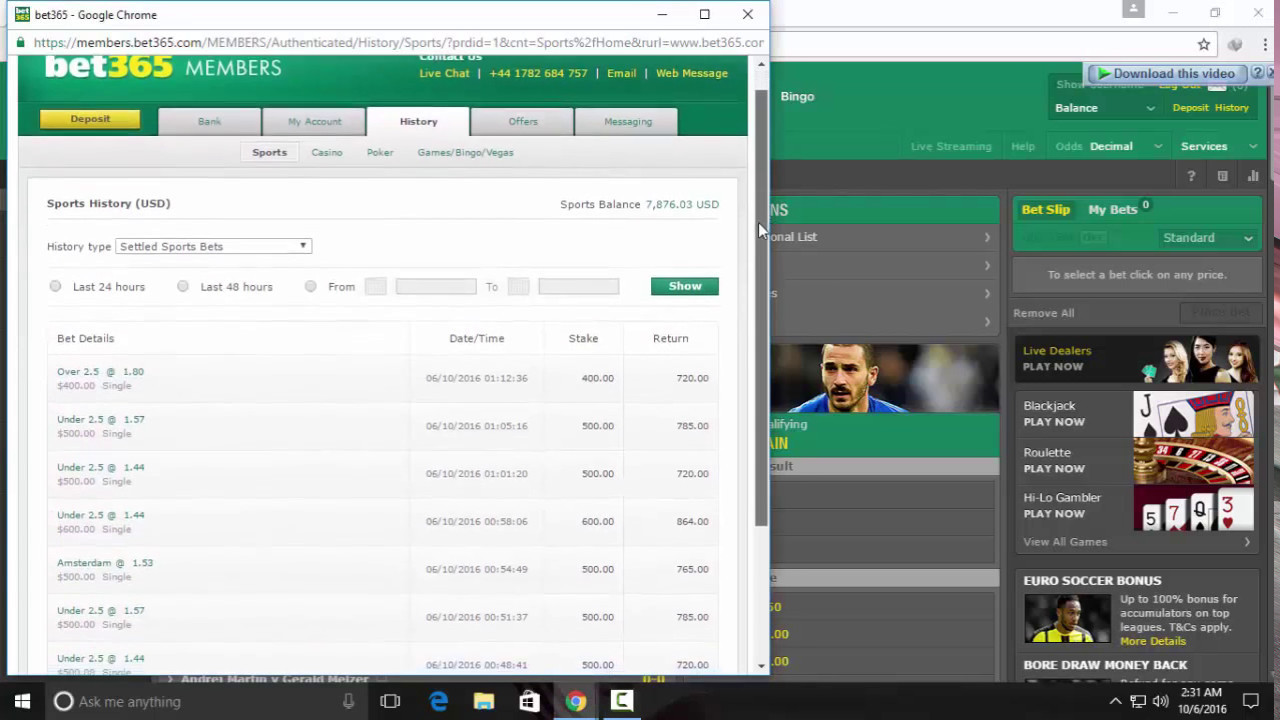
Task: Select the Bet Slip tab
Action: coord(1046,209)
